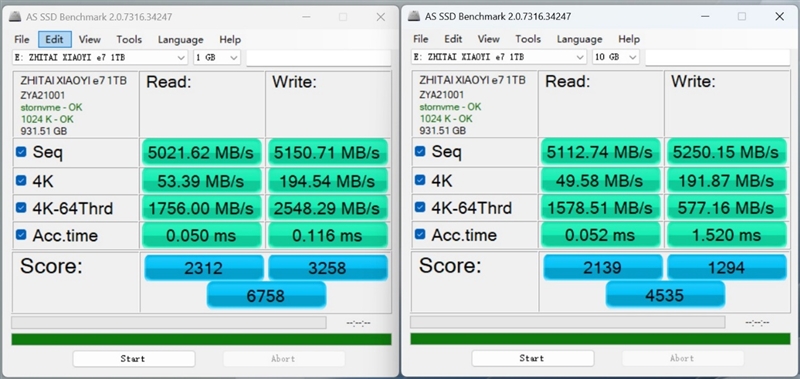The image size is (800, 379).
Task: Open Help menu in right window
Action: coord(629,39)
